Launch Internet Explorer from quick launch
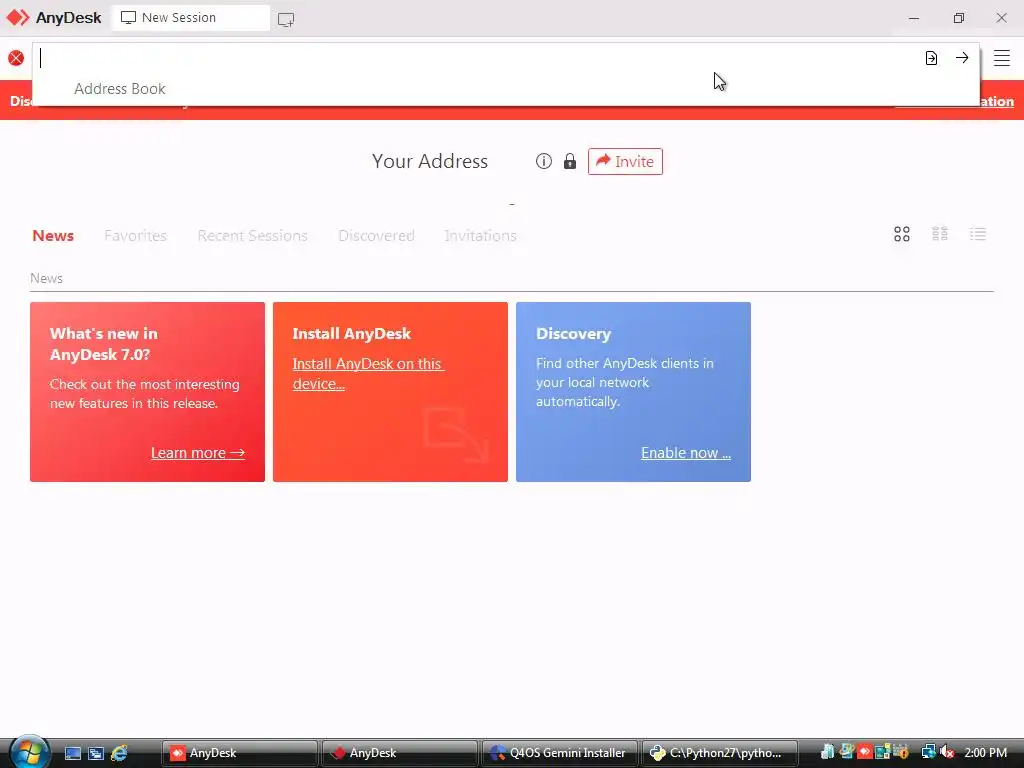Screen dimensions: 1024x768 120,753
